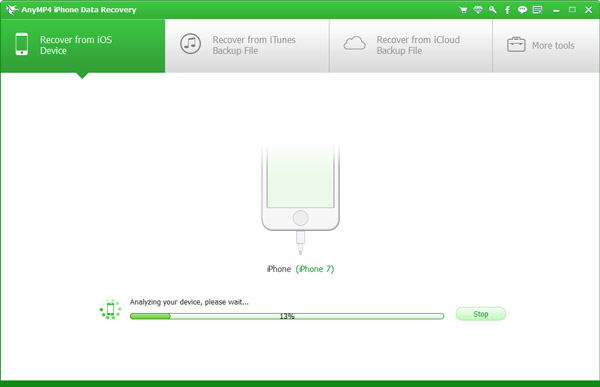Click the Analyzing your device status text

pyautogui.click(x=189, y=302)
